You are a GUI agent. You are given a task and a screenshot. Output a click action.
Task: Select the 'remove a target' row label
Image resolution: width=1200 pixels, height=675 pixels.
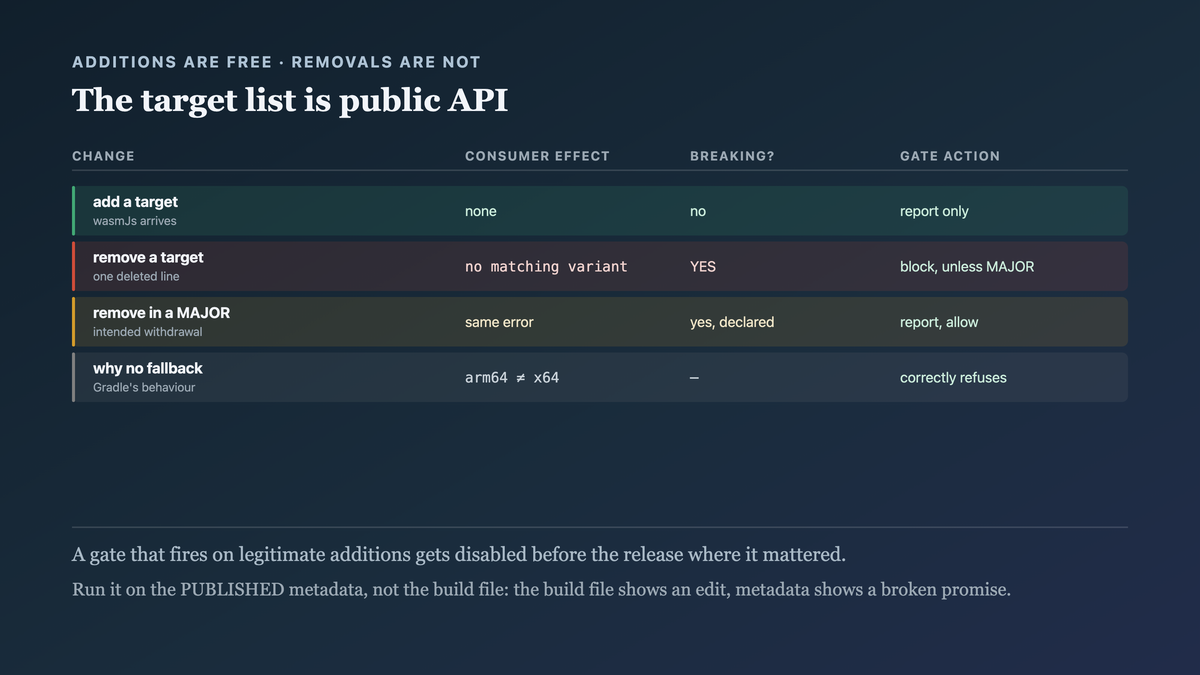[x=148, y=257]
